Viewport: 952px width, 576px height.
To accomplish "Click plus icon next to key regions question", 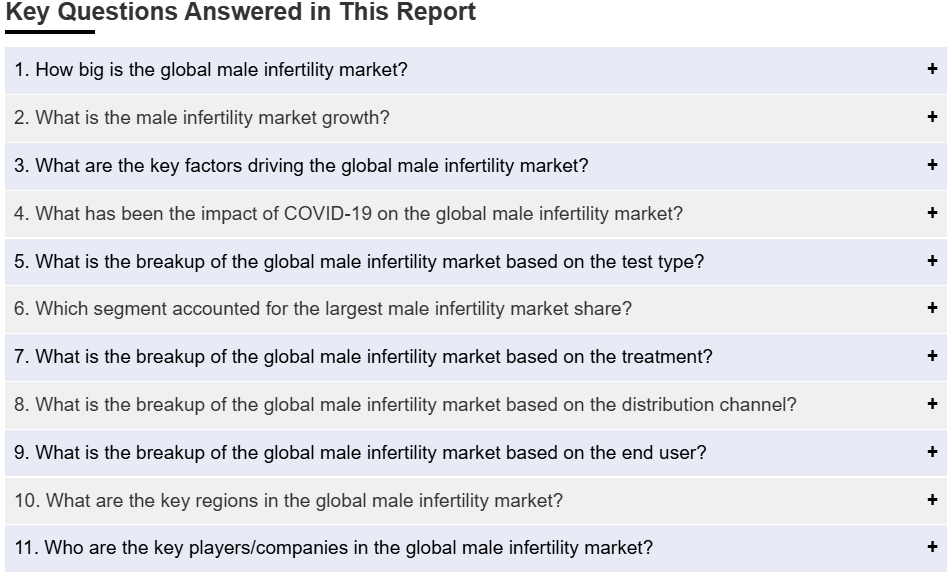I will click(x=932, y=500).
